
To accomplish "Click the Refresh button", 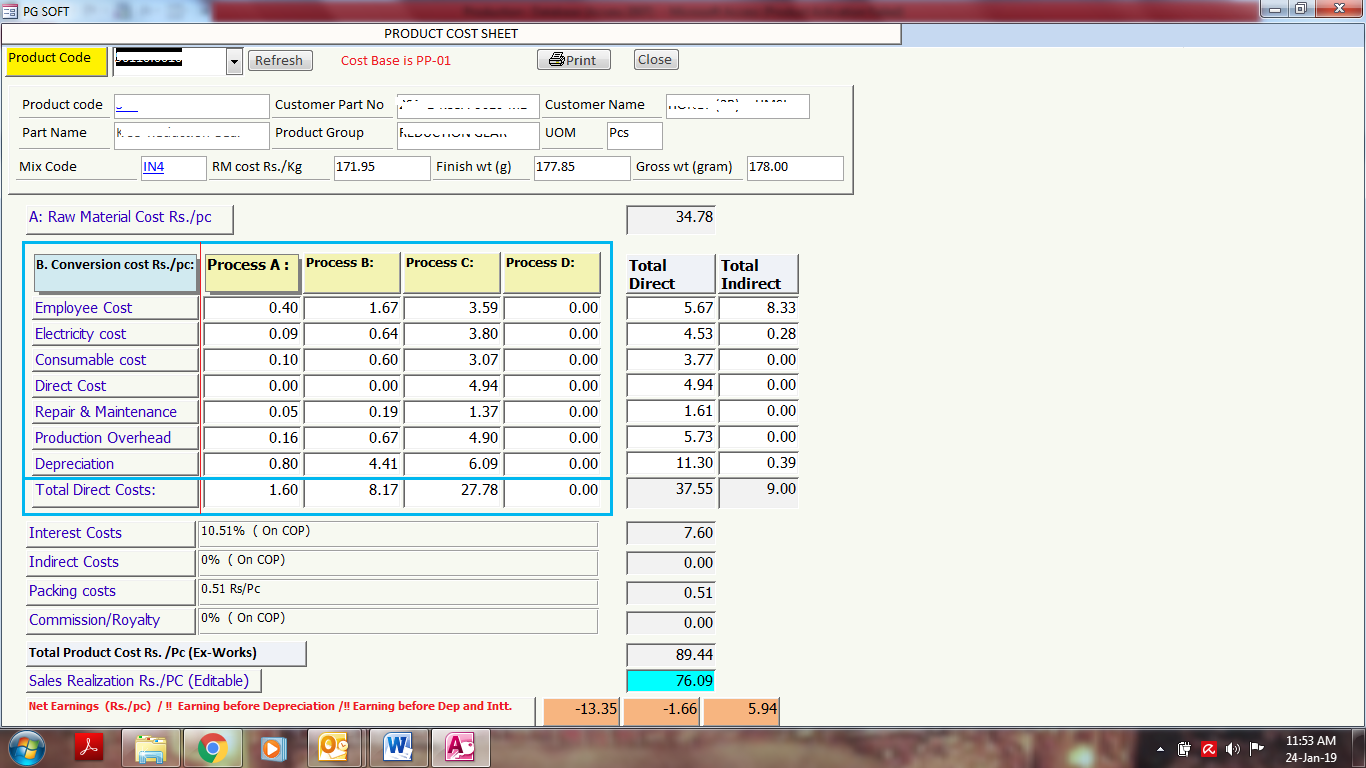I will pyautogui.click(x=279, y=61).
